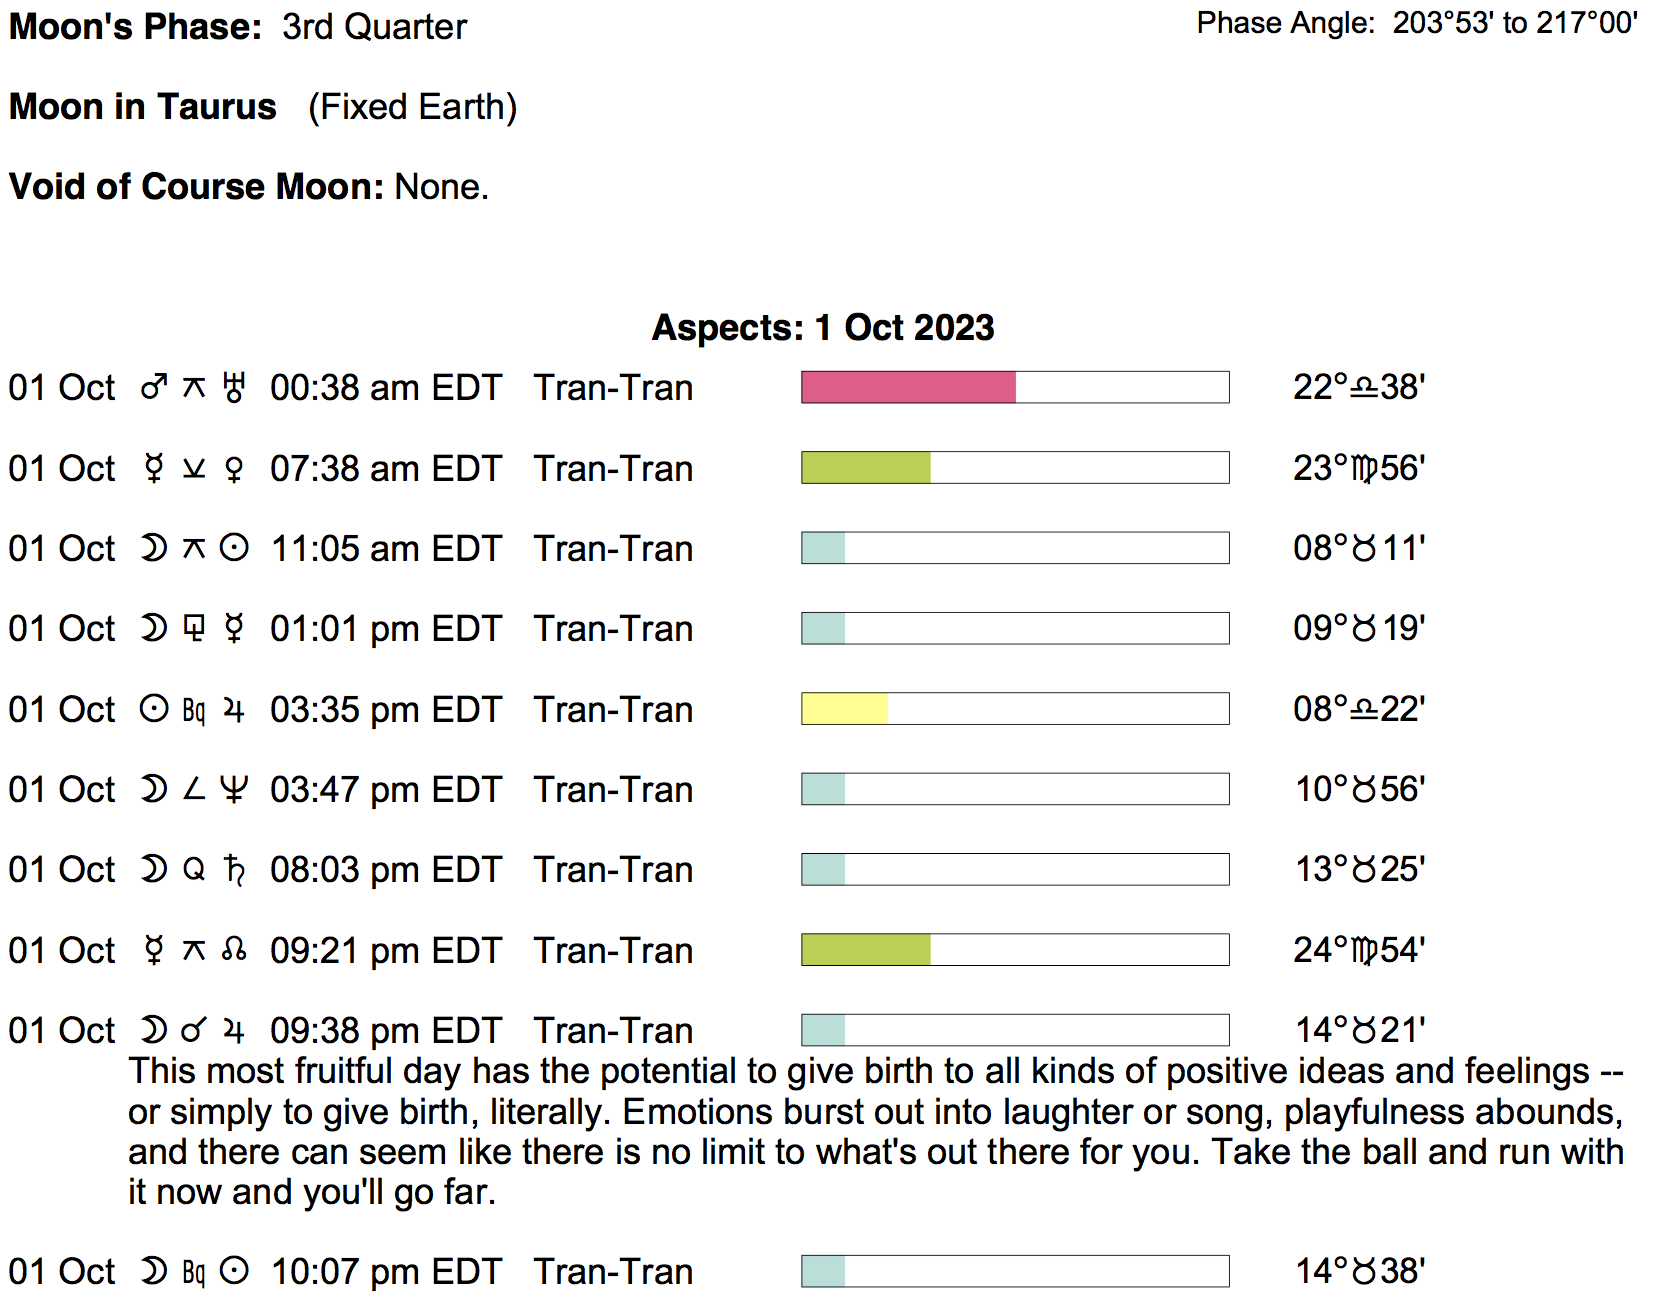Click the yellow strength bar for Sun-Jupiter aspect
Viewport: 1676px width, 1308px height.
[x=844, y=709]
